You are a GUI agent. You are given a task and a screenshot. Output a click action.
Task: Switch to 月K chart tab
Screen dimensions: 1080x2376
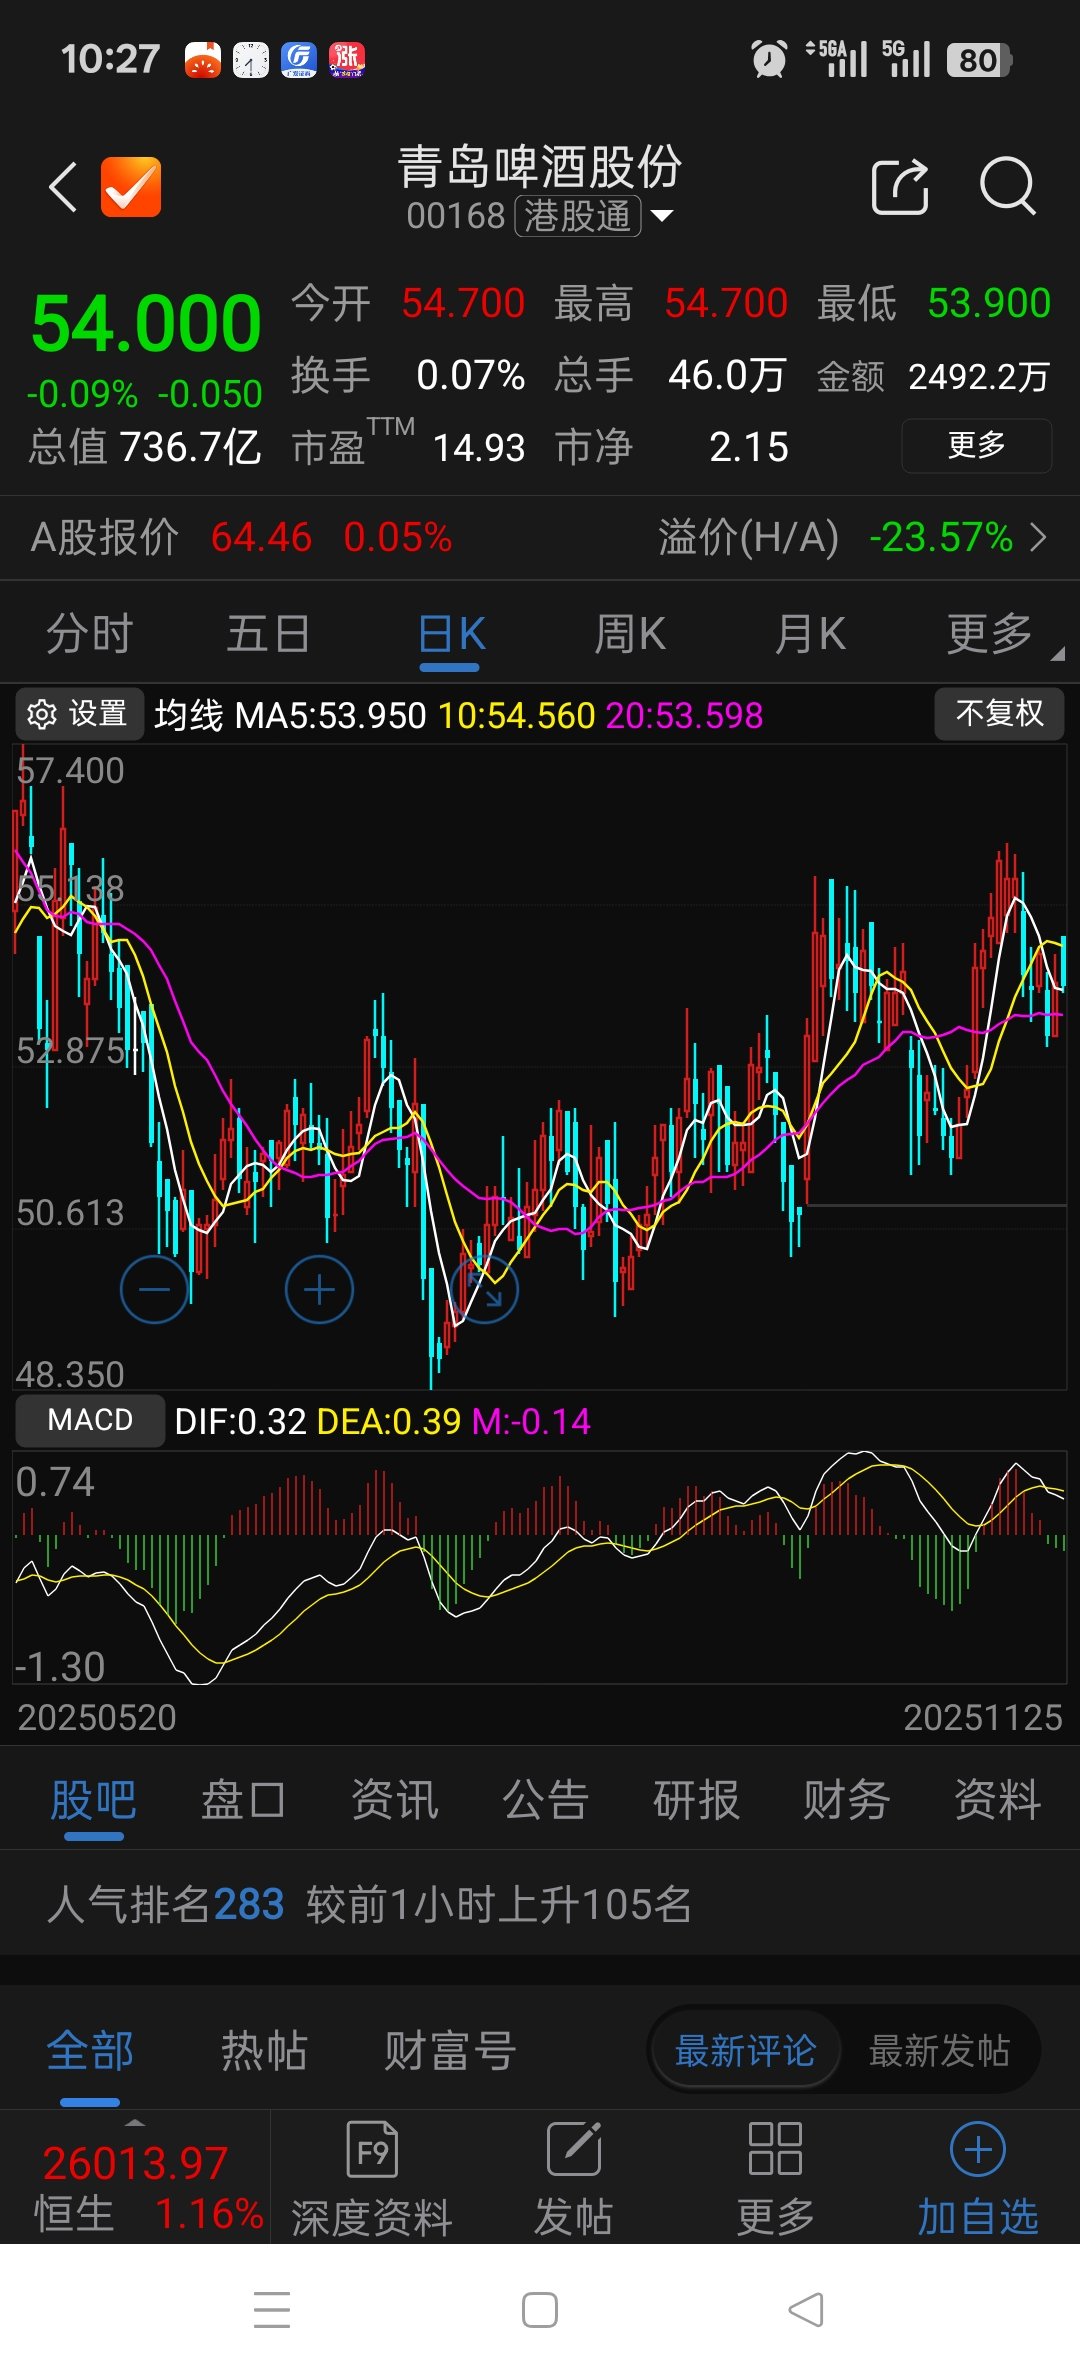(810, 634)
